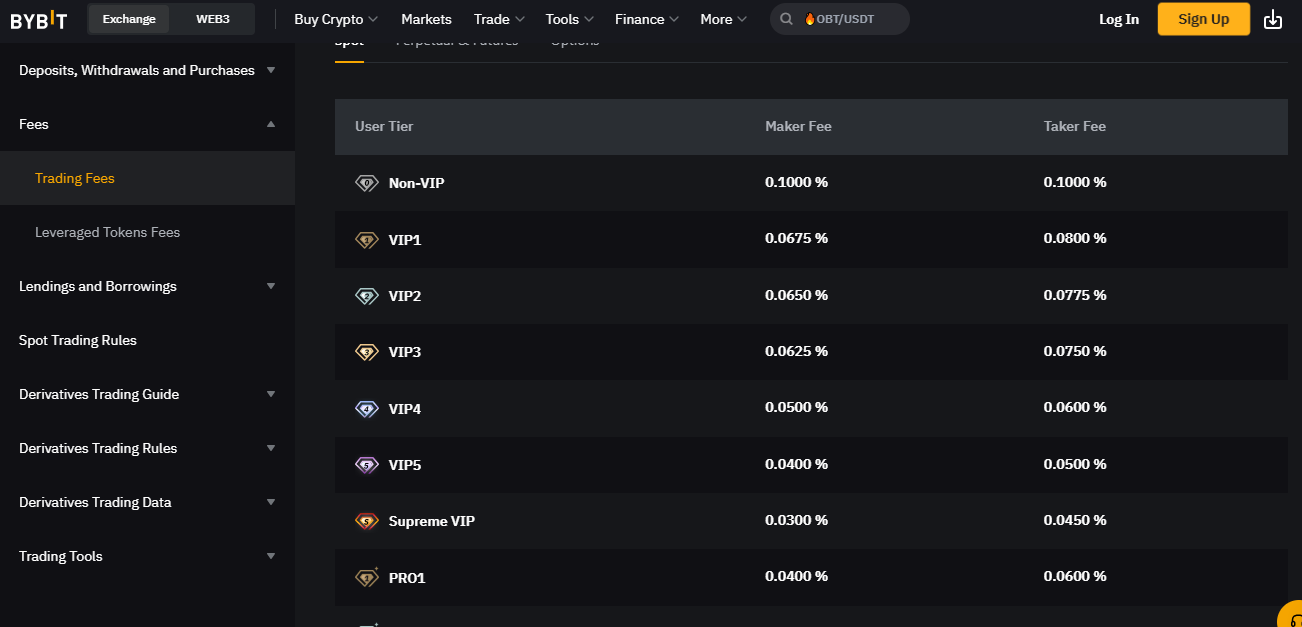Click the VIP5 tier badge icon
The image size is (1302, 627).
click(x=367, y=465)
